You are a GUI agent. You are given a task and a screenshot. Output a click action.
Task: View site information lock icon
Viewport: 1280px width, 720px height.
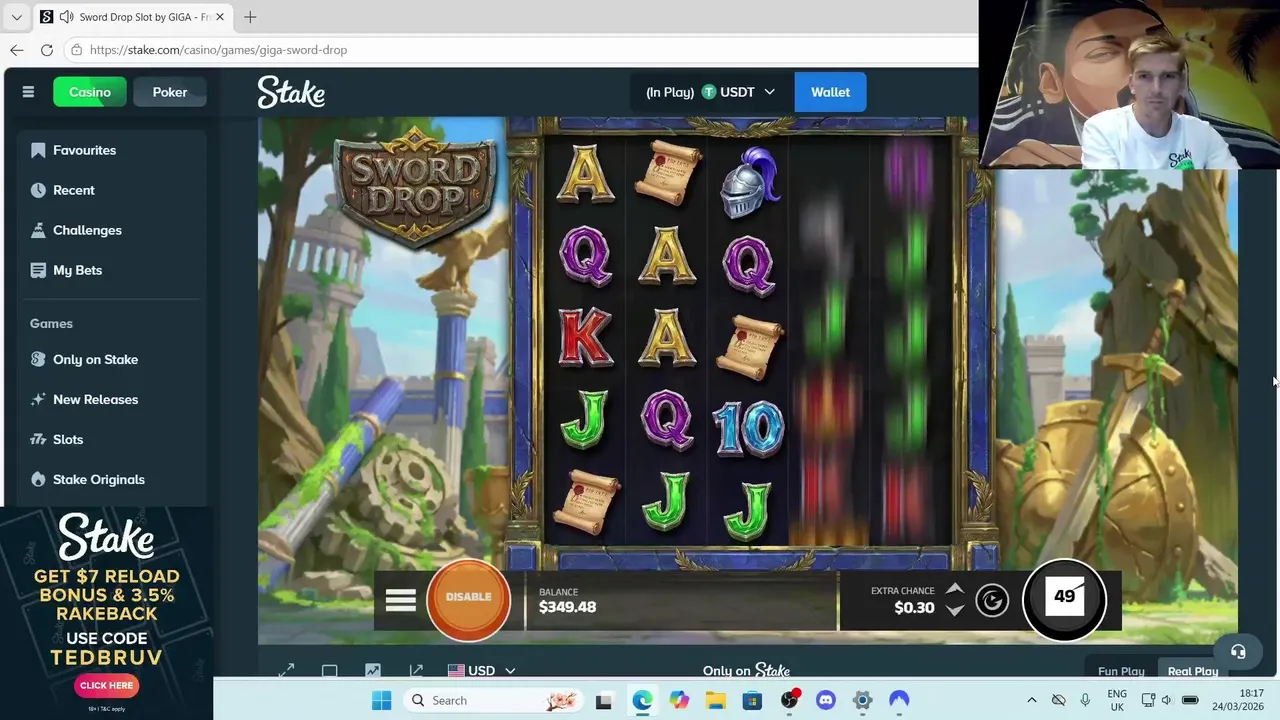click(76, 50)
